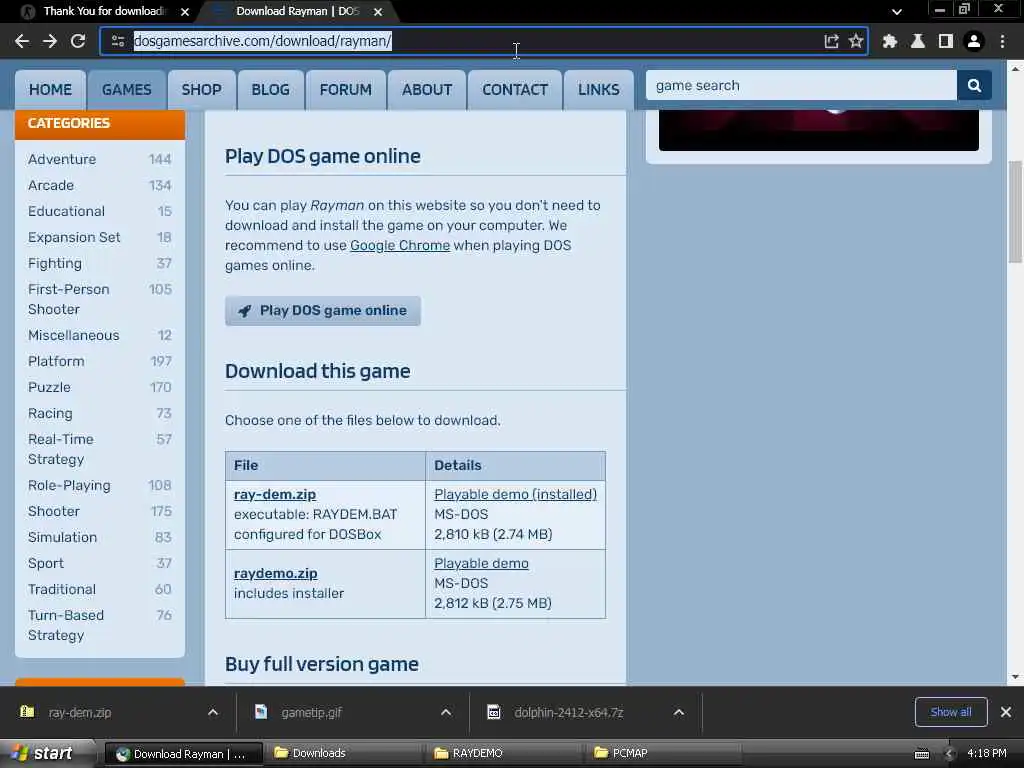The height and width of the screenshot is (768, 1024).
Task: Click the ray-dem.zip file icon in downloads bar
Action: [27, 711]
